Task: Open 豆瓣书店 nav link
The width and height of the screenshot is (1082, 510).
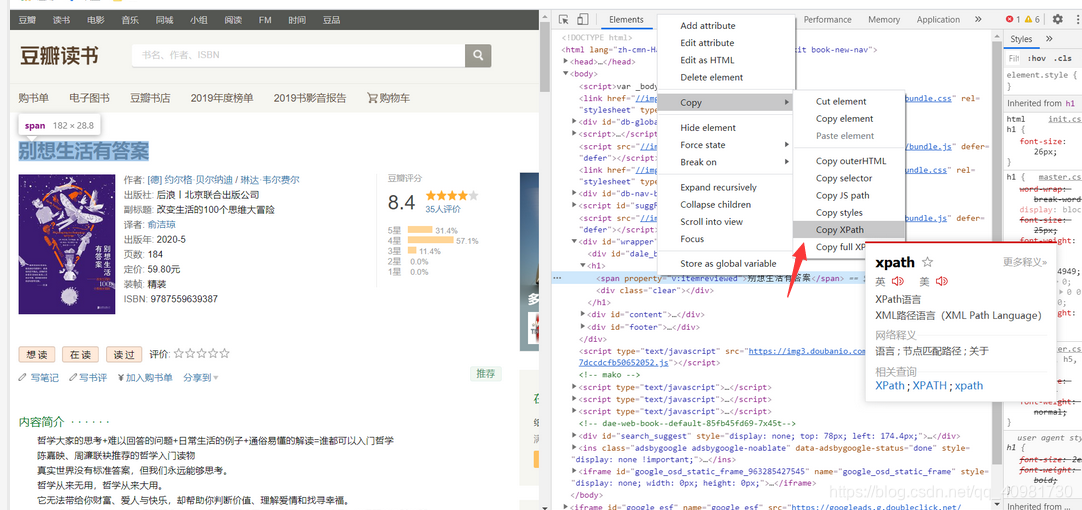Action: pyautogui.click(x=150, y=98)
